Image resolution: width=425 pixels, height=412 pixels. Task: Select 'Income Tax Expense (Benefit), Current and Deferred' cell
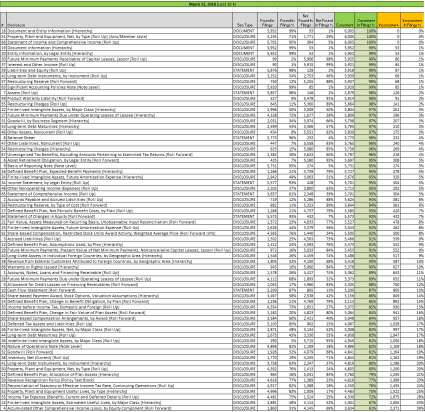click(x=119, y=397)
